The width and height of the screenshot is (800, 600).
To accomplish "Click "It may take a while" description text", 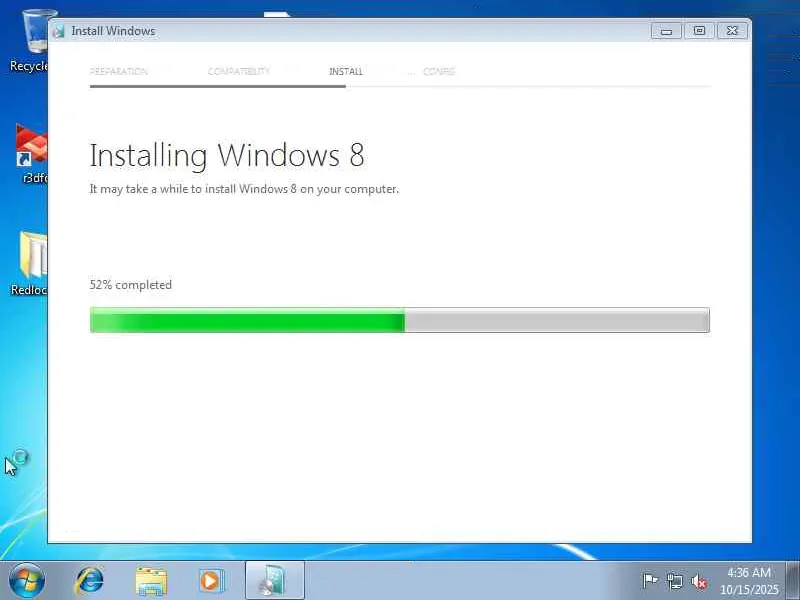I will (x=244, y=189).
